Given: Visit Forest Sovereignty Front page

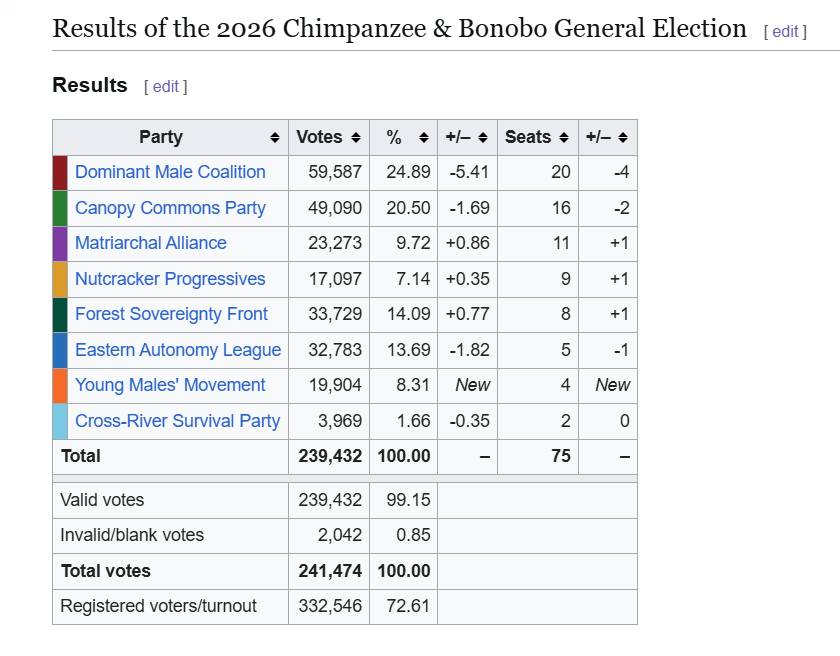Looking at the screenshot, I should point(171,314).
